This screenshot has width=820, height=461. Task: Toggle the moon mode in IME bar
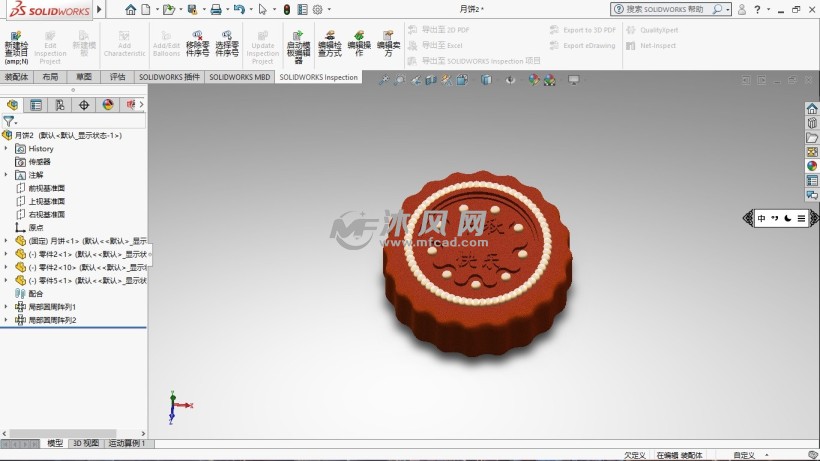pyautogui.click(x=788, y=218)
